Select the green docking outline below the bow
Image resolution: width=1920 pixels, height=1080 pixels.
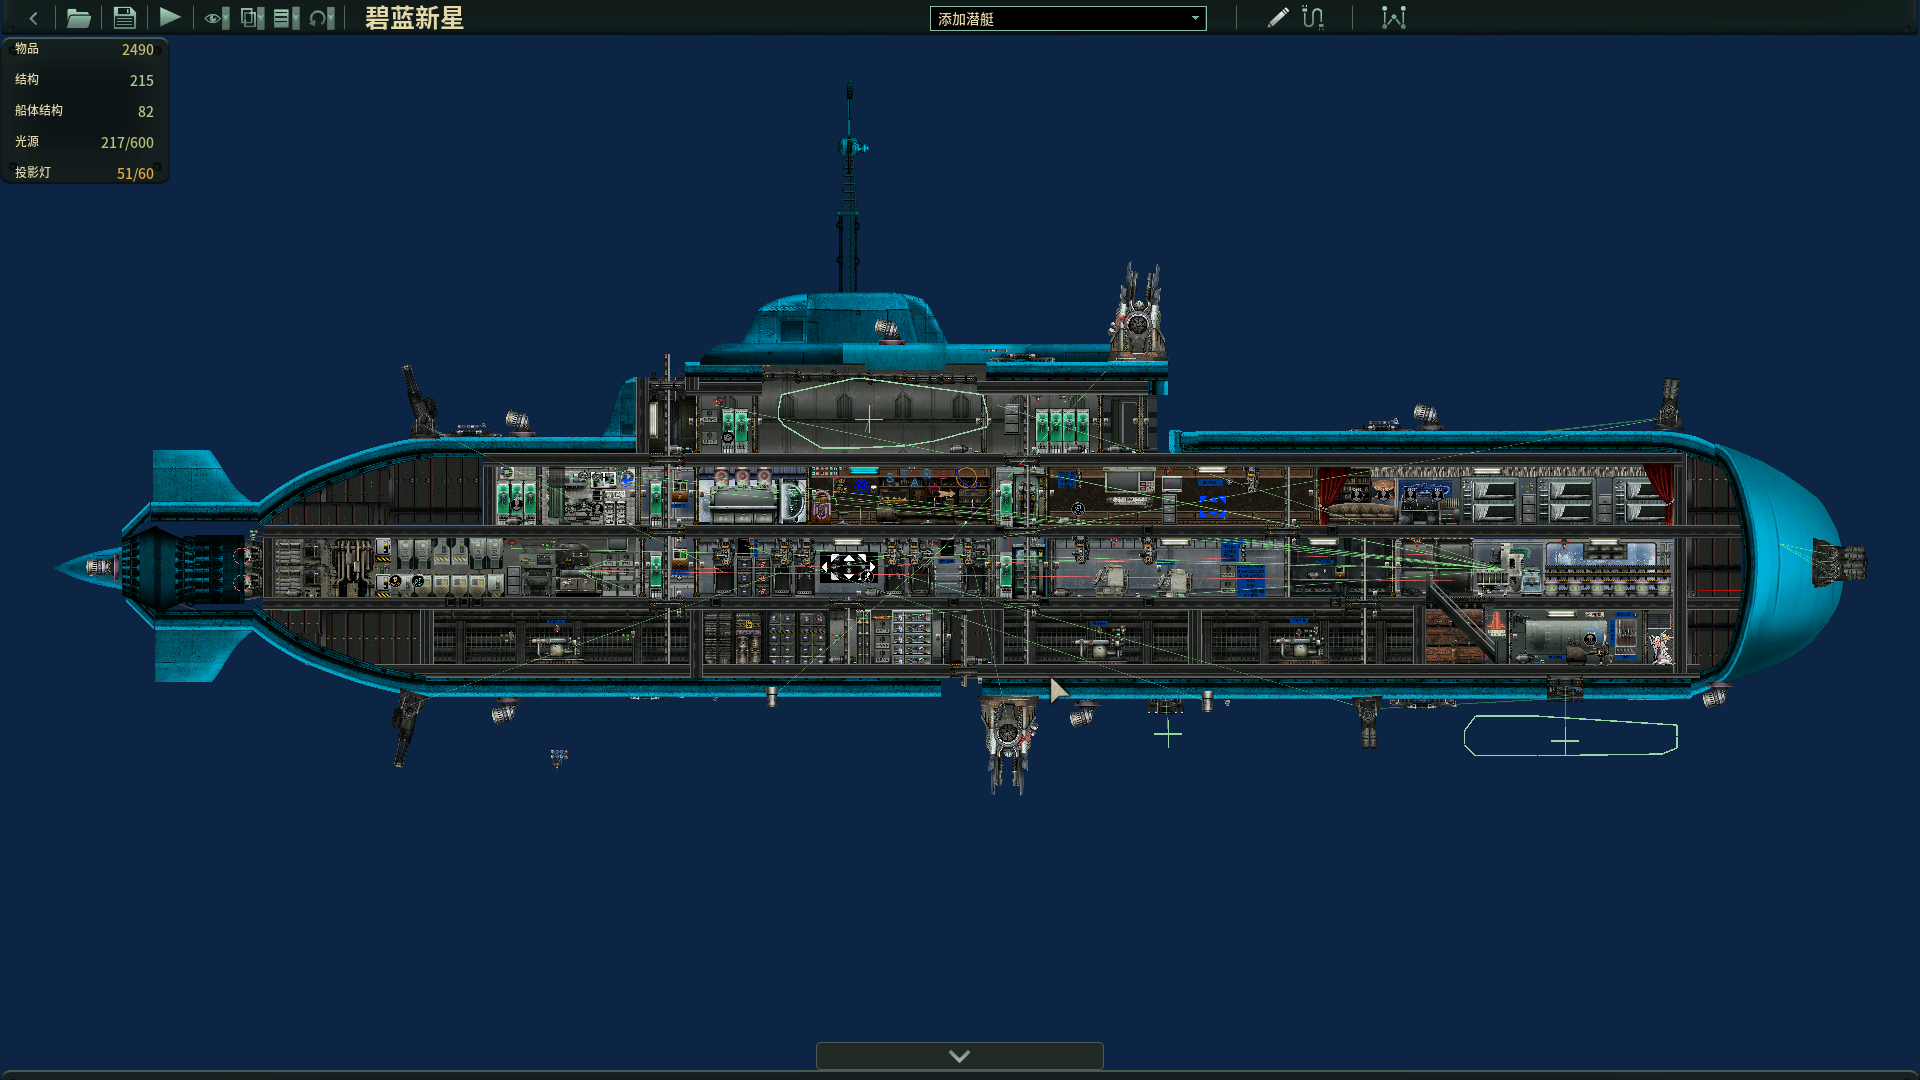click(1570, 736)
